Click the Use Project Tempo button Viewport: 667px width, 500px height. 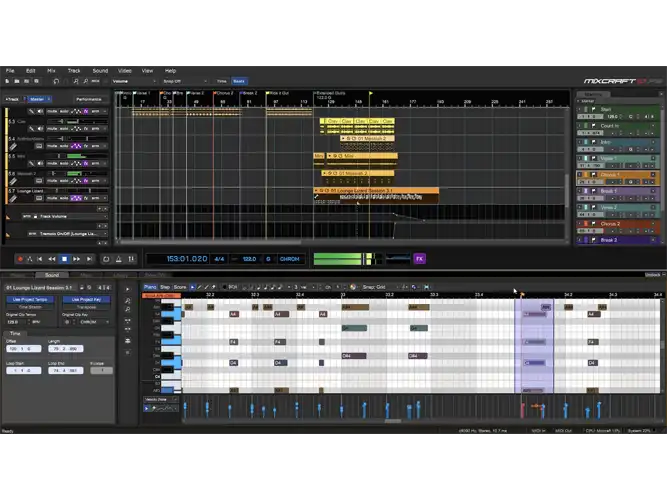(30, 300)
